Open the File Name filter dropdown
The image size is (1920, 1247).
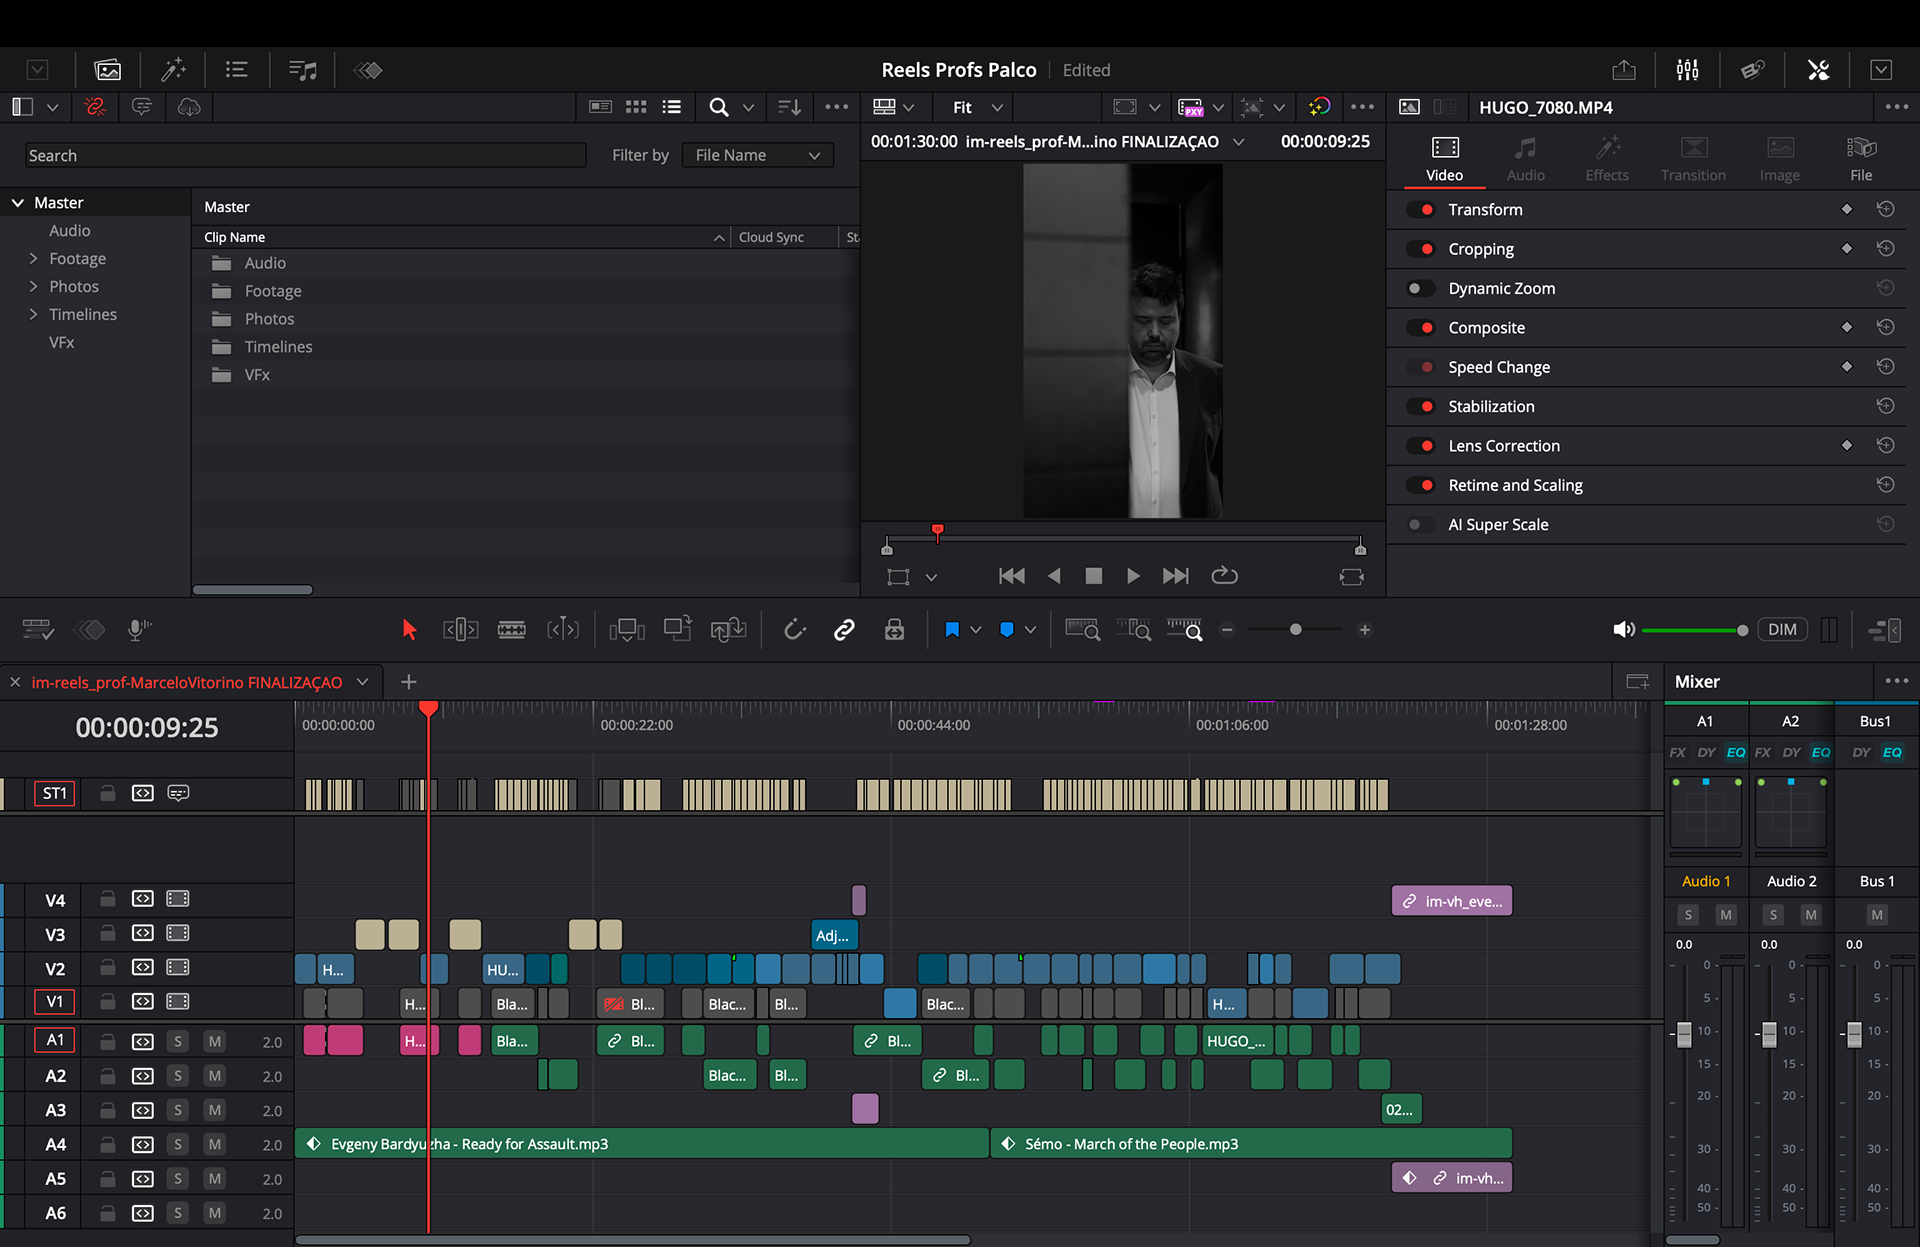(757, 155)
